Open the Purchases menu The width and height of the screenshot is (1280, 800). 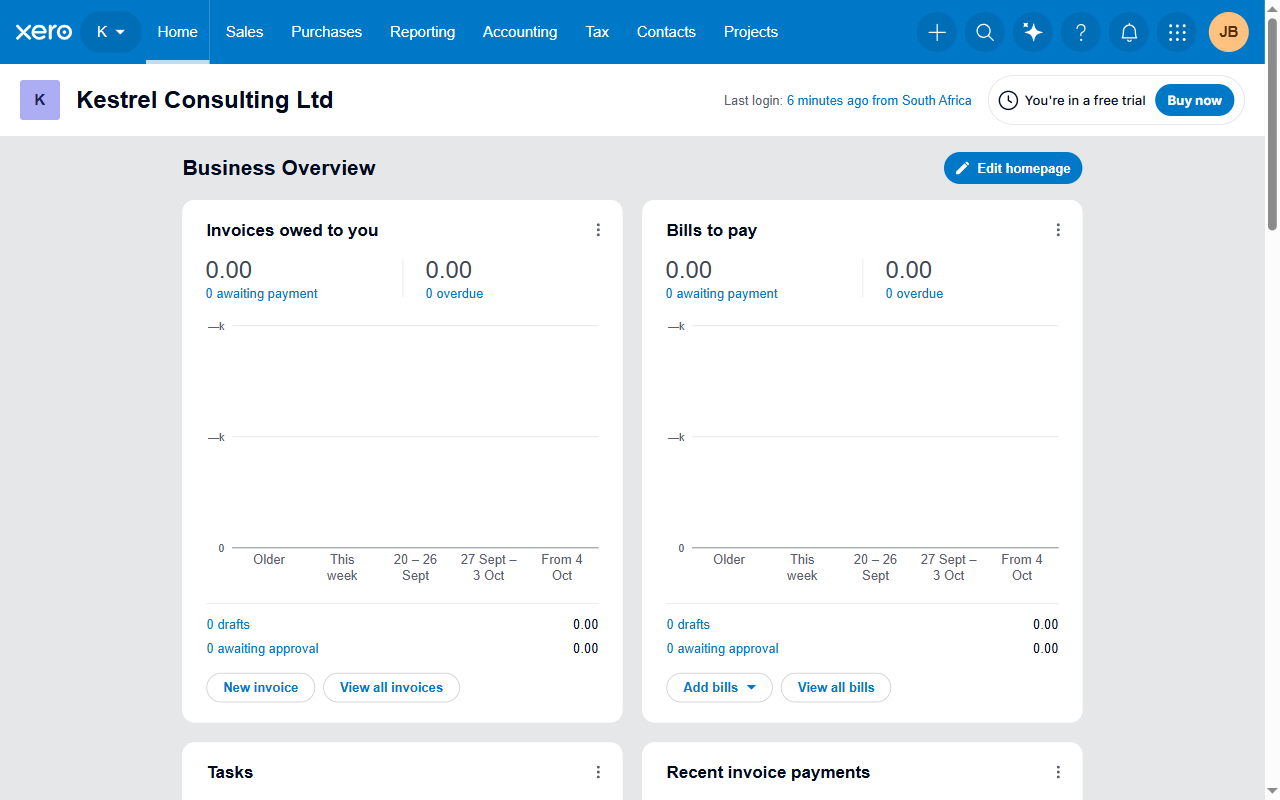[326, 32]
